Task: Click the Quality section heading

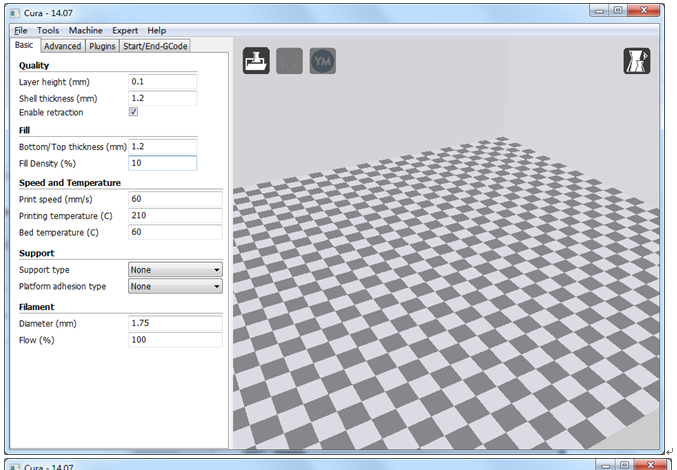Action: (34, 66)
